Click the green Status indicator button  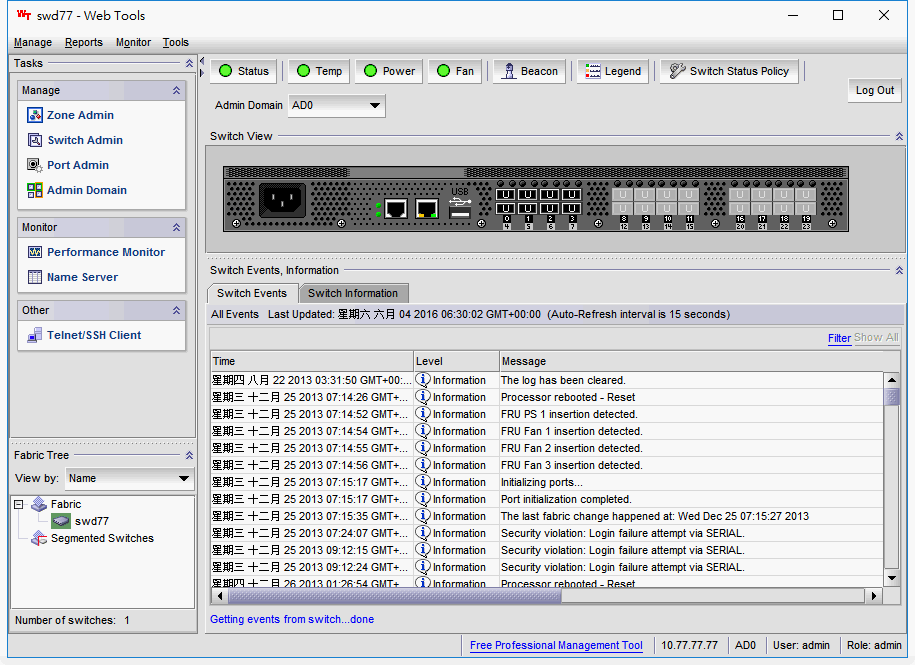point(244,71)
